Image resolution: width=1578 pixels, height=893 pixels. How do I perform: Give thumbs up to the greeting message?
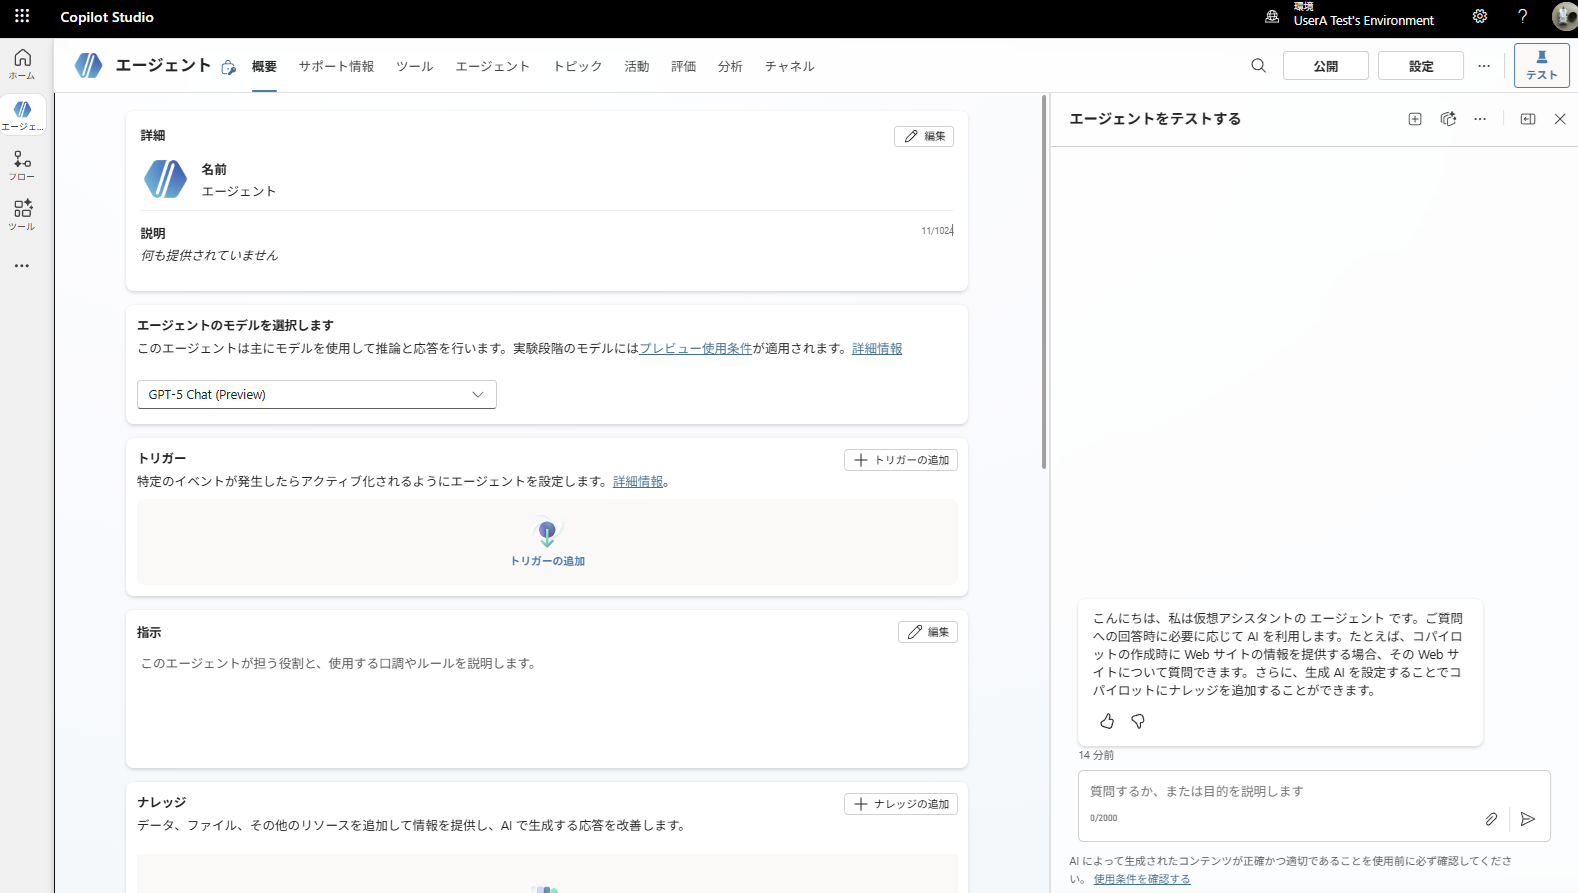[1107, 721]
